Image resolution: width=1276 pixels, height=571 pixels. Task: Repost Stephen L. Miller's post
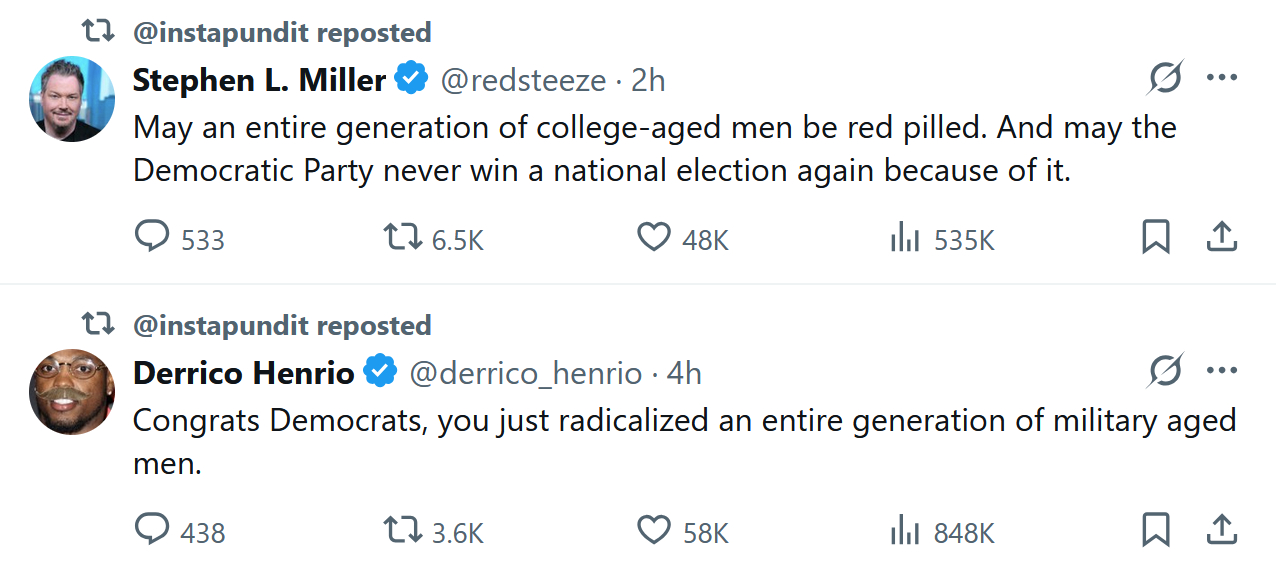click(x=402, y=237)
